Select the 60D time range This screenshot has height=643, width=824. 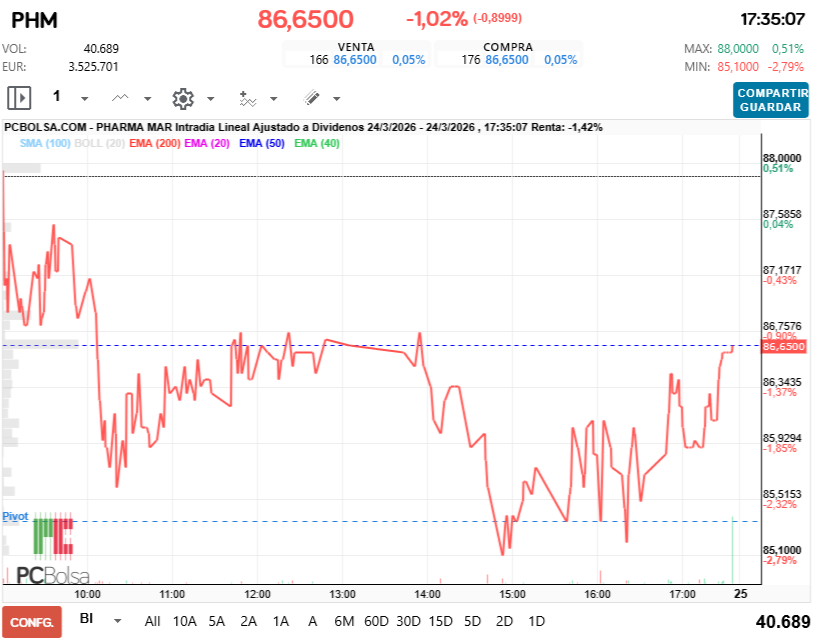[x=376, y=621]
